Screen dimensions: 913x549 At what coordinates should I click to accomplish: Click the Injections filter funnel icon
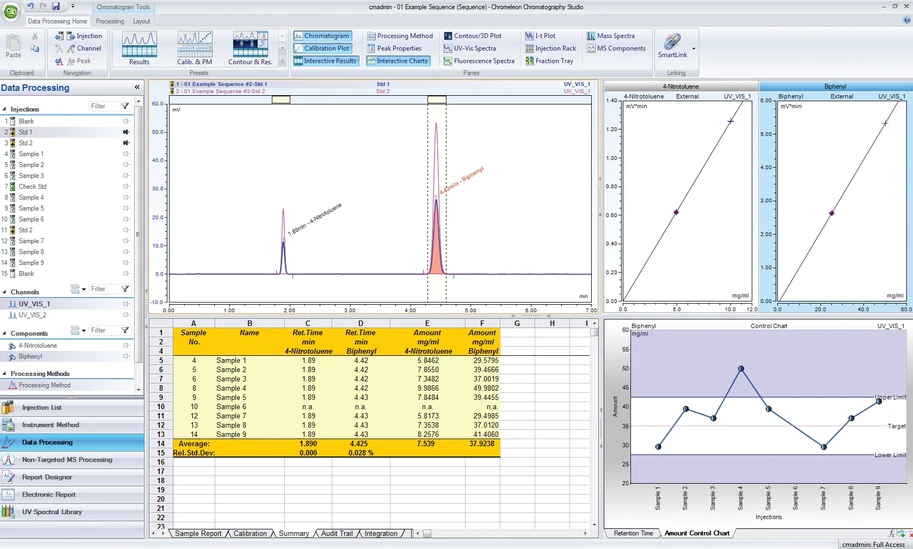pos(125,106)
